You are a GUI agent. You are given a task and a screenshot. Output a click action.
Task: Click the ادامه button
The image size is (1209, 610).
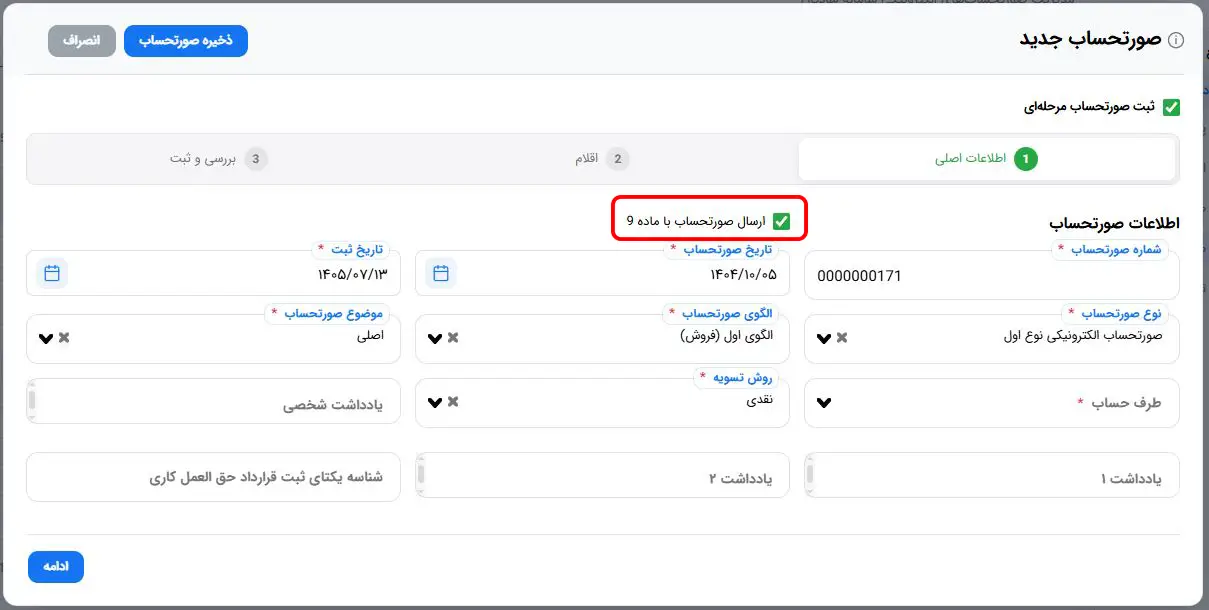56,566
